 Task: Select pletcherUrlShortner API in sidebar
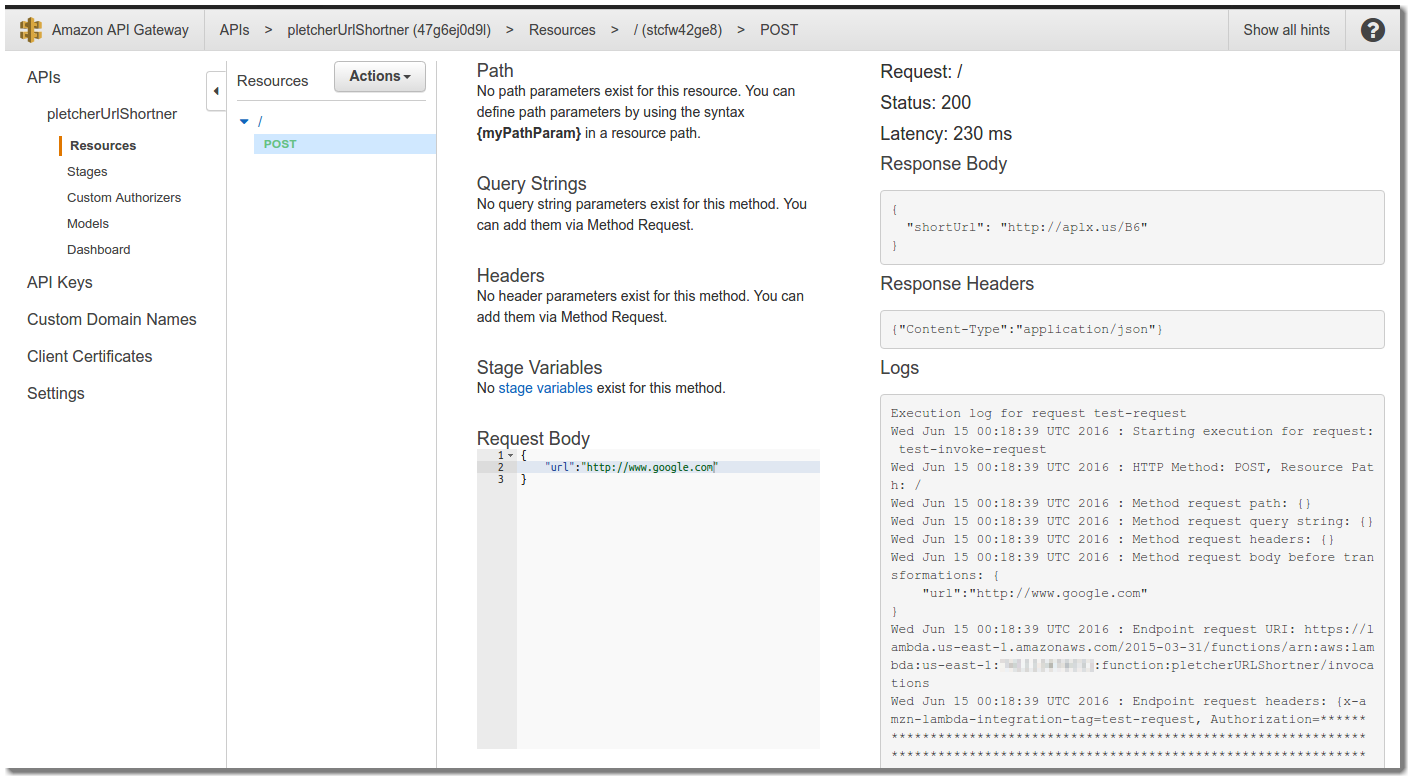(x=112, y=114)
